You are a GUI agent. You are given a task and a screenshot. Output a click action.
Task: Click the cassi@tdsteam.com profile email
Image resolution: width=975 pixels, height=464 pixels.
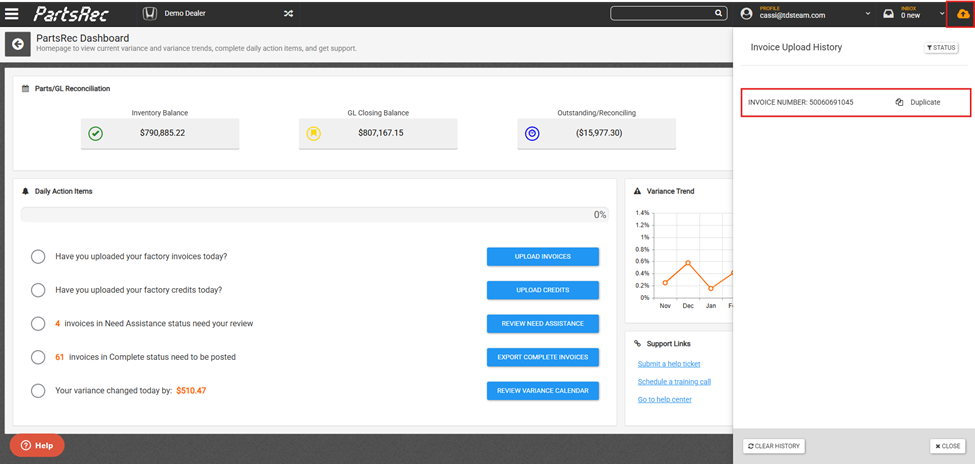coord(792,16)
